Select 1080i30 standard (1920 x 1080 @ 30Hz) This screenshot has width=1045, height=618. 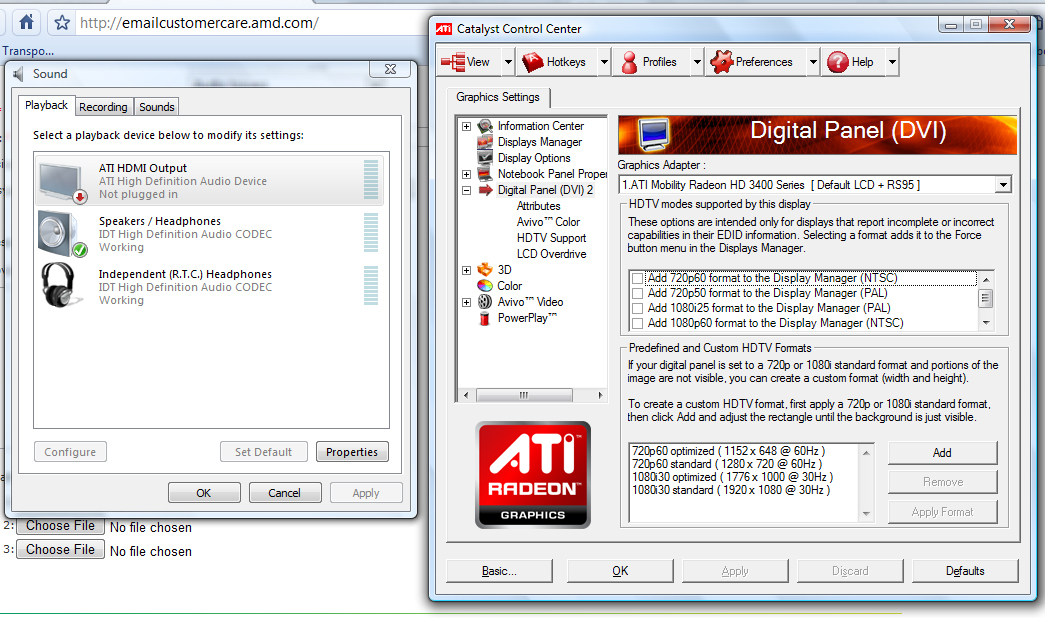coord(731,490)
